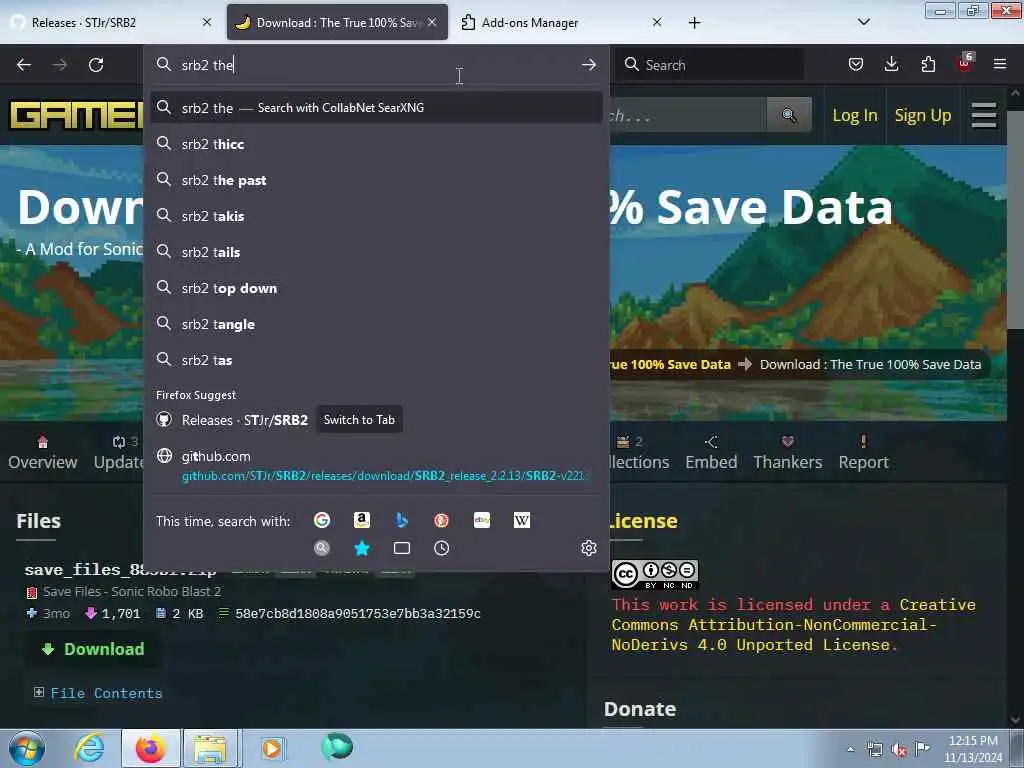Search with Bing one-off engine icon
The image size is (1024, 768).
pyautogui.click(x=402, y=520)
